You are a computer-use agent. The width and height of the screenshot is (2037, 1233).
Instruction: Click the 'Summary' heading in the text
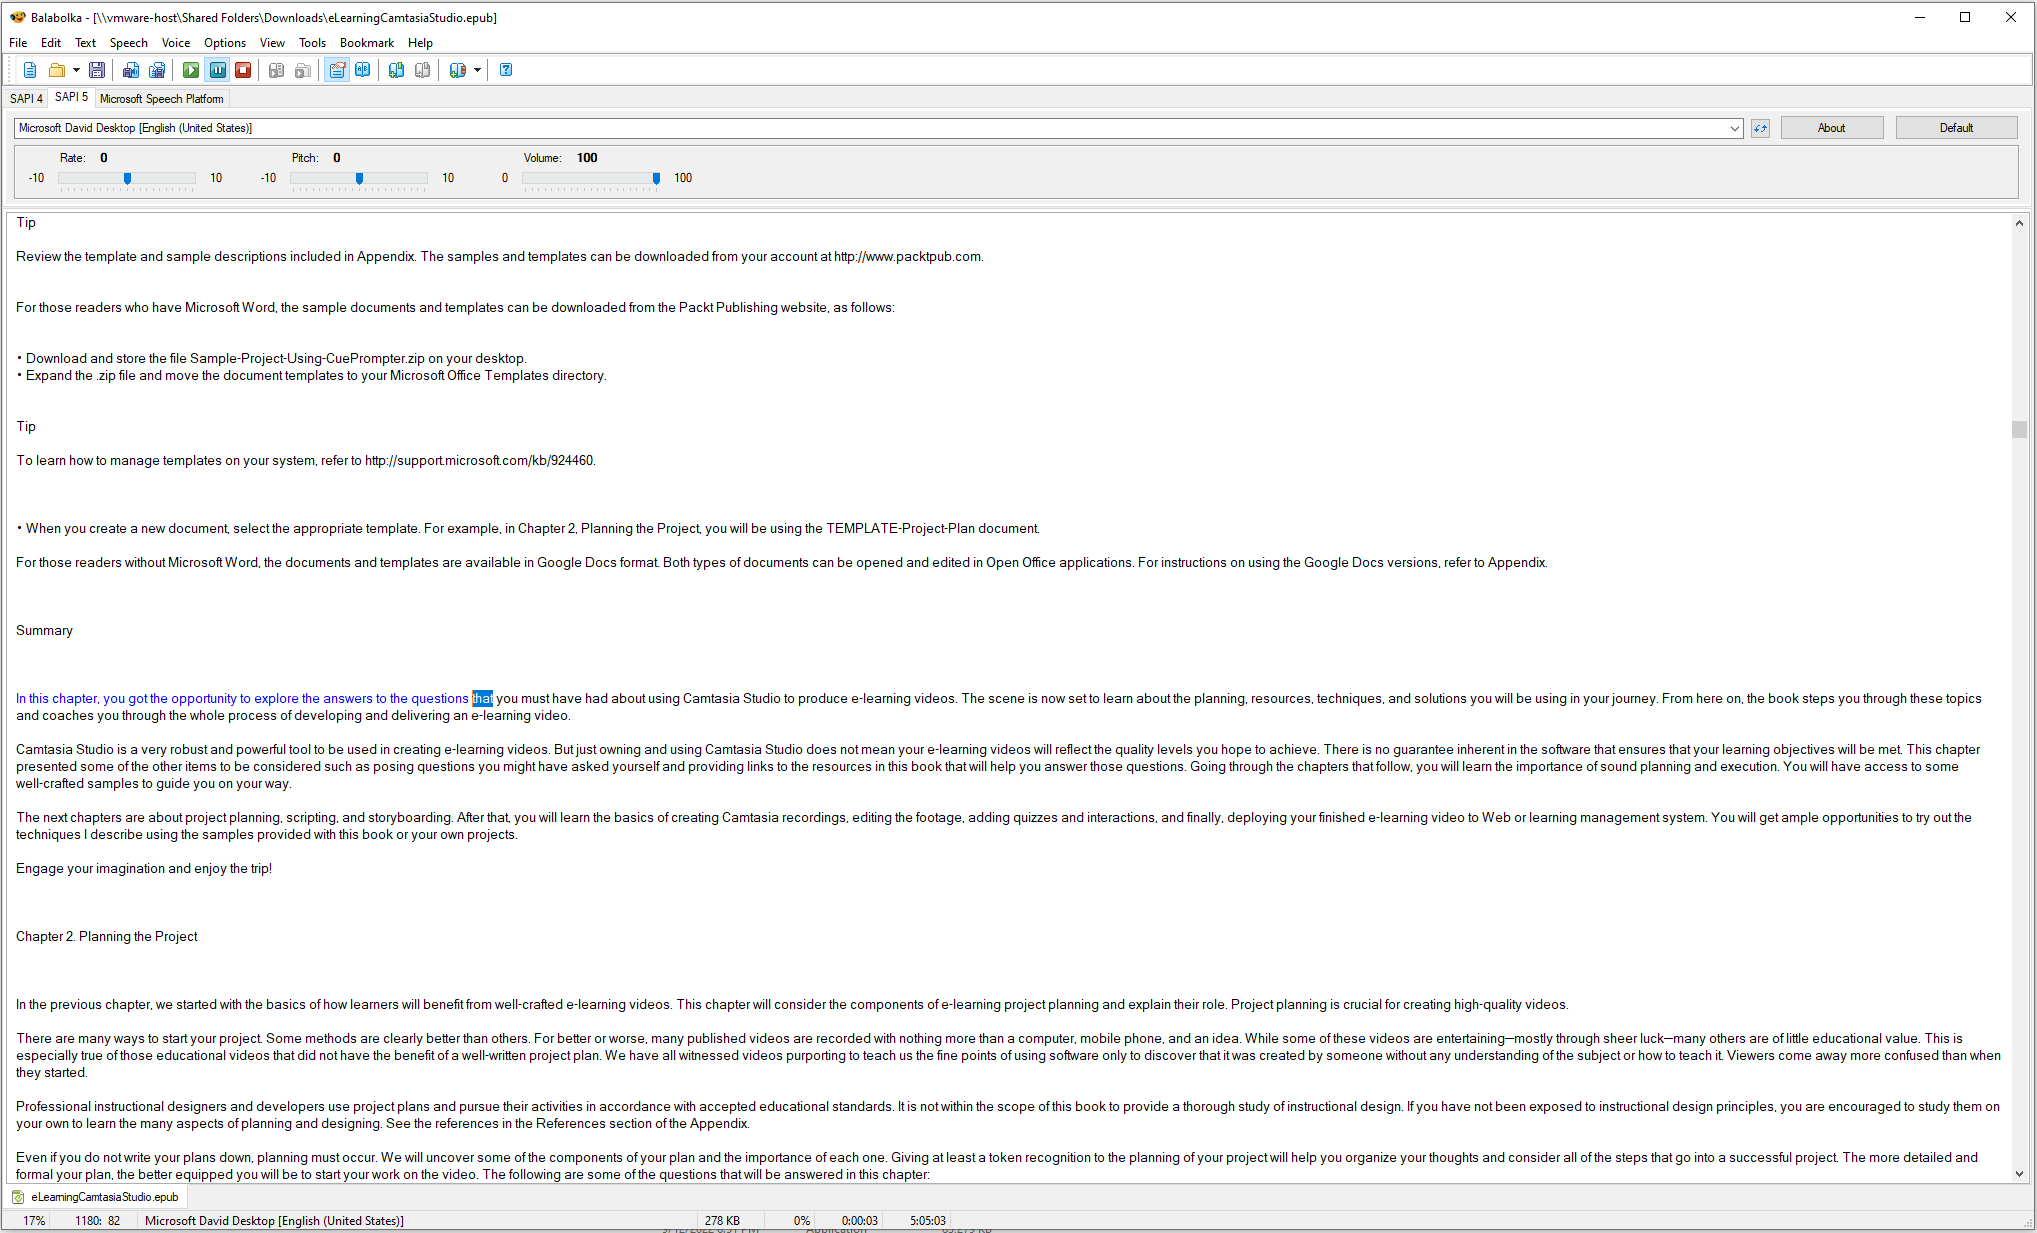pos(44,631)
